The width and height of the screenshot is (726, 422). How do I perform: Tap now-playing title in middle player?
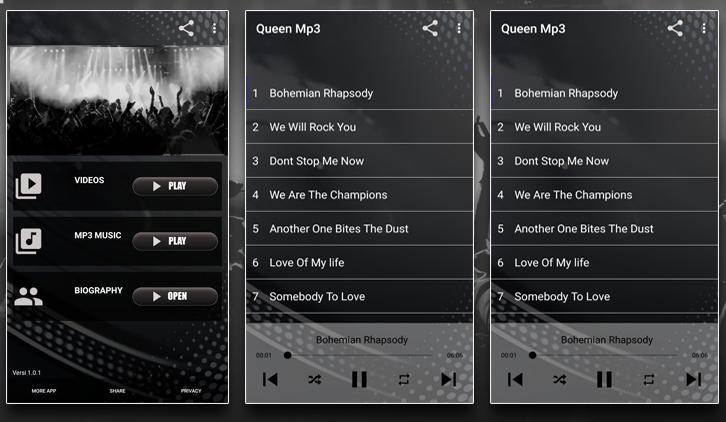pos(362,340)
